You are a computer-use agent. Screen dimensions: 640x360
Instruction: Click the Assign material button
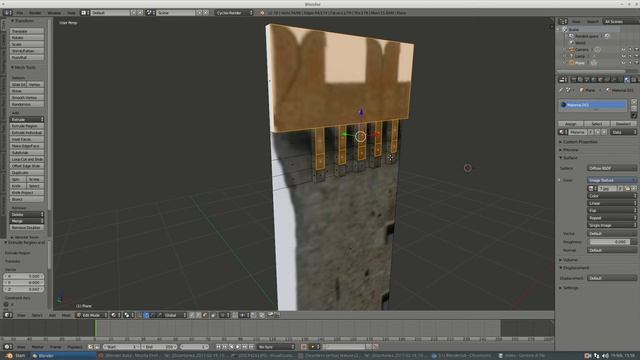pyautogui.click(x=571, y=124)
